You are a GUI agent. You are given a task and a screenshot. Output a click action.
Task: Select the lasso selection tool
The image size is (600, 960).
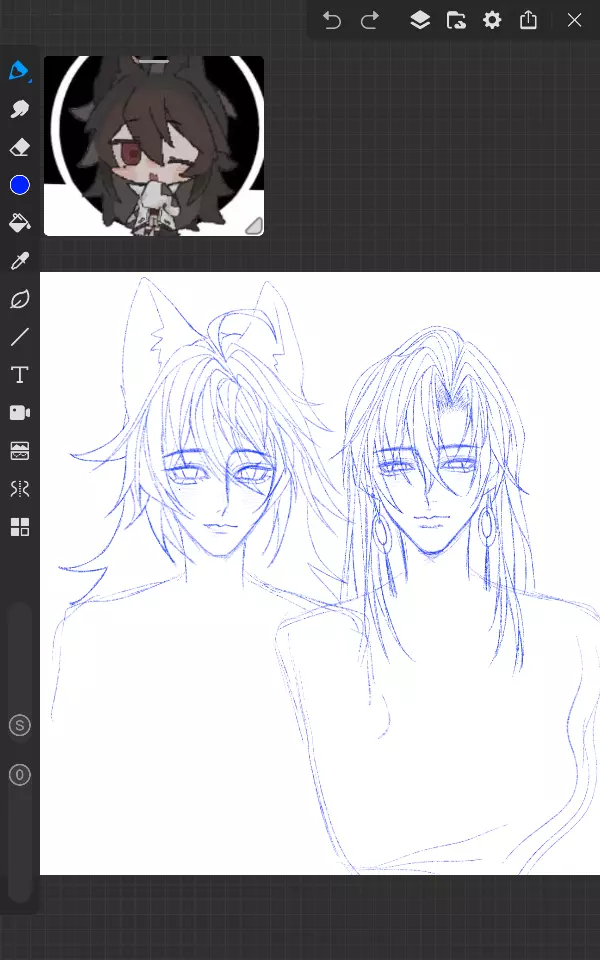pos(19,299)
